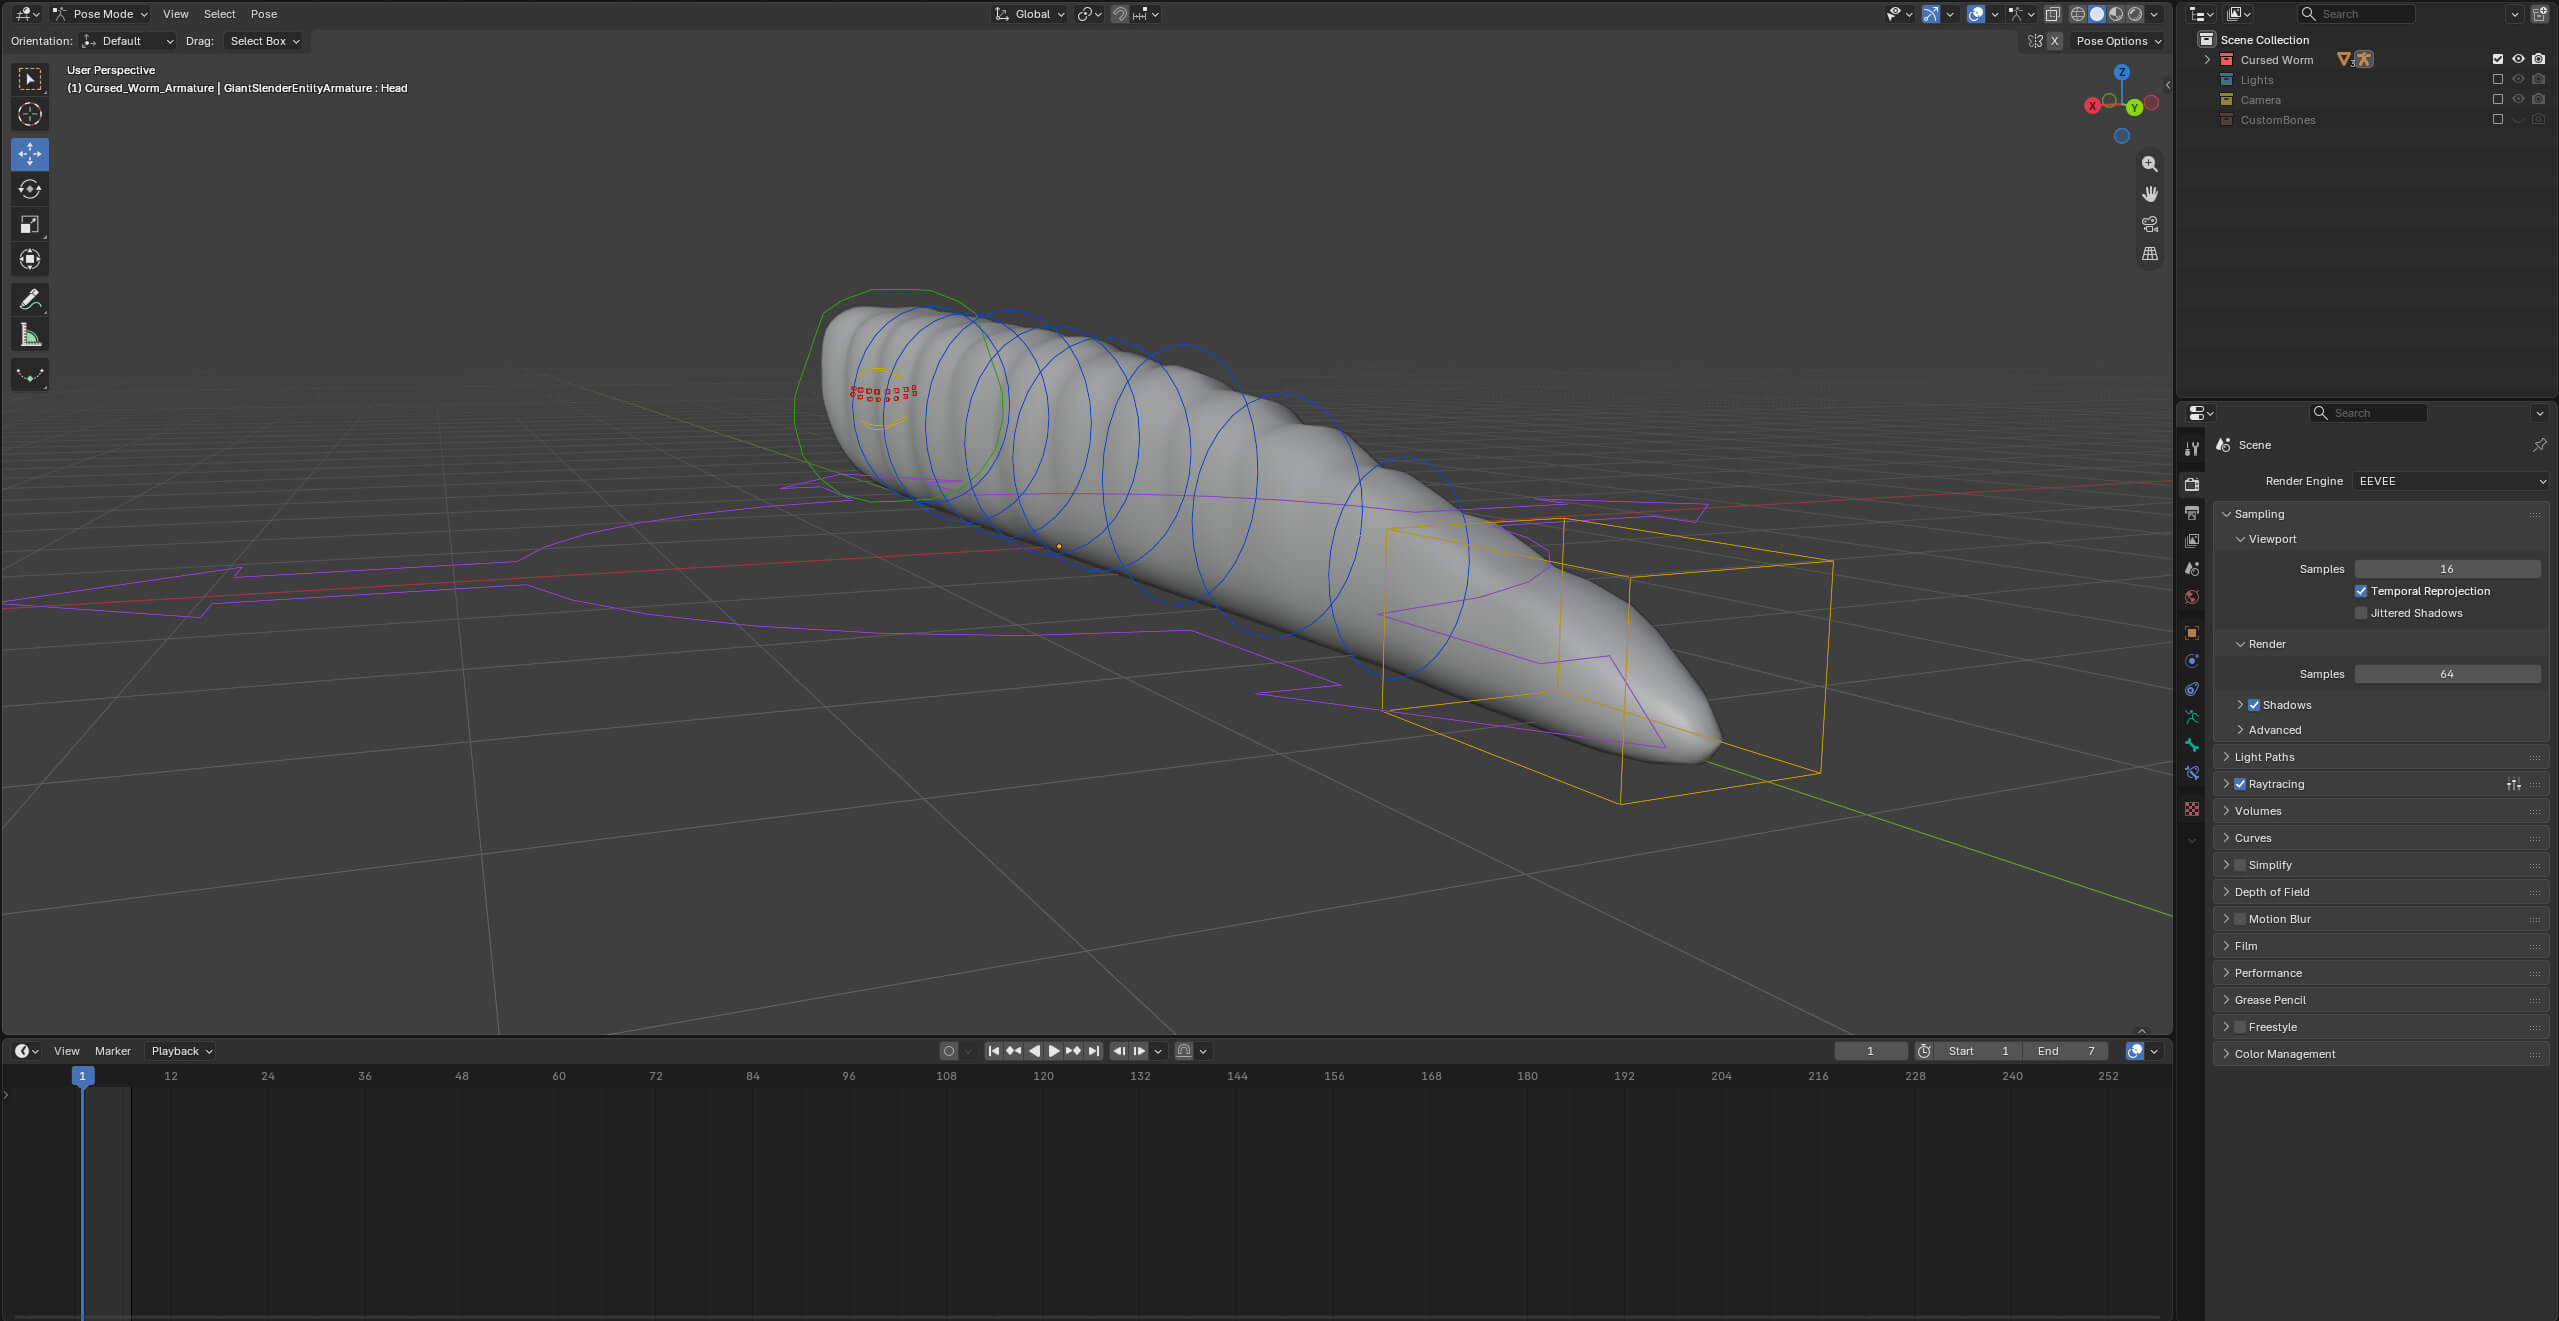Screen dimensions: 2559x1321
Task: Enable the Motion Blur checkbox
Action: (x=2239, y=919)
